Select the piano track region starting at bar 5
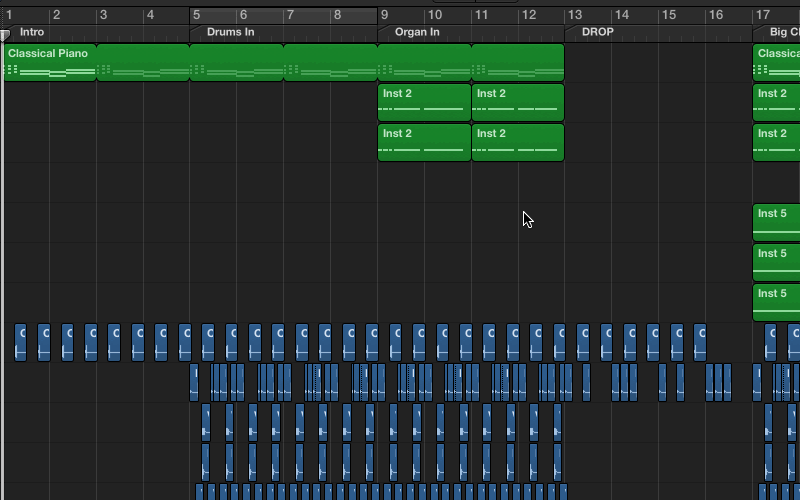 point(237,62)
